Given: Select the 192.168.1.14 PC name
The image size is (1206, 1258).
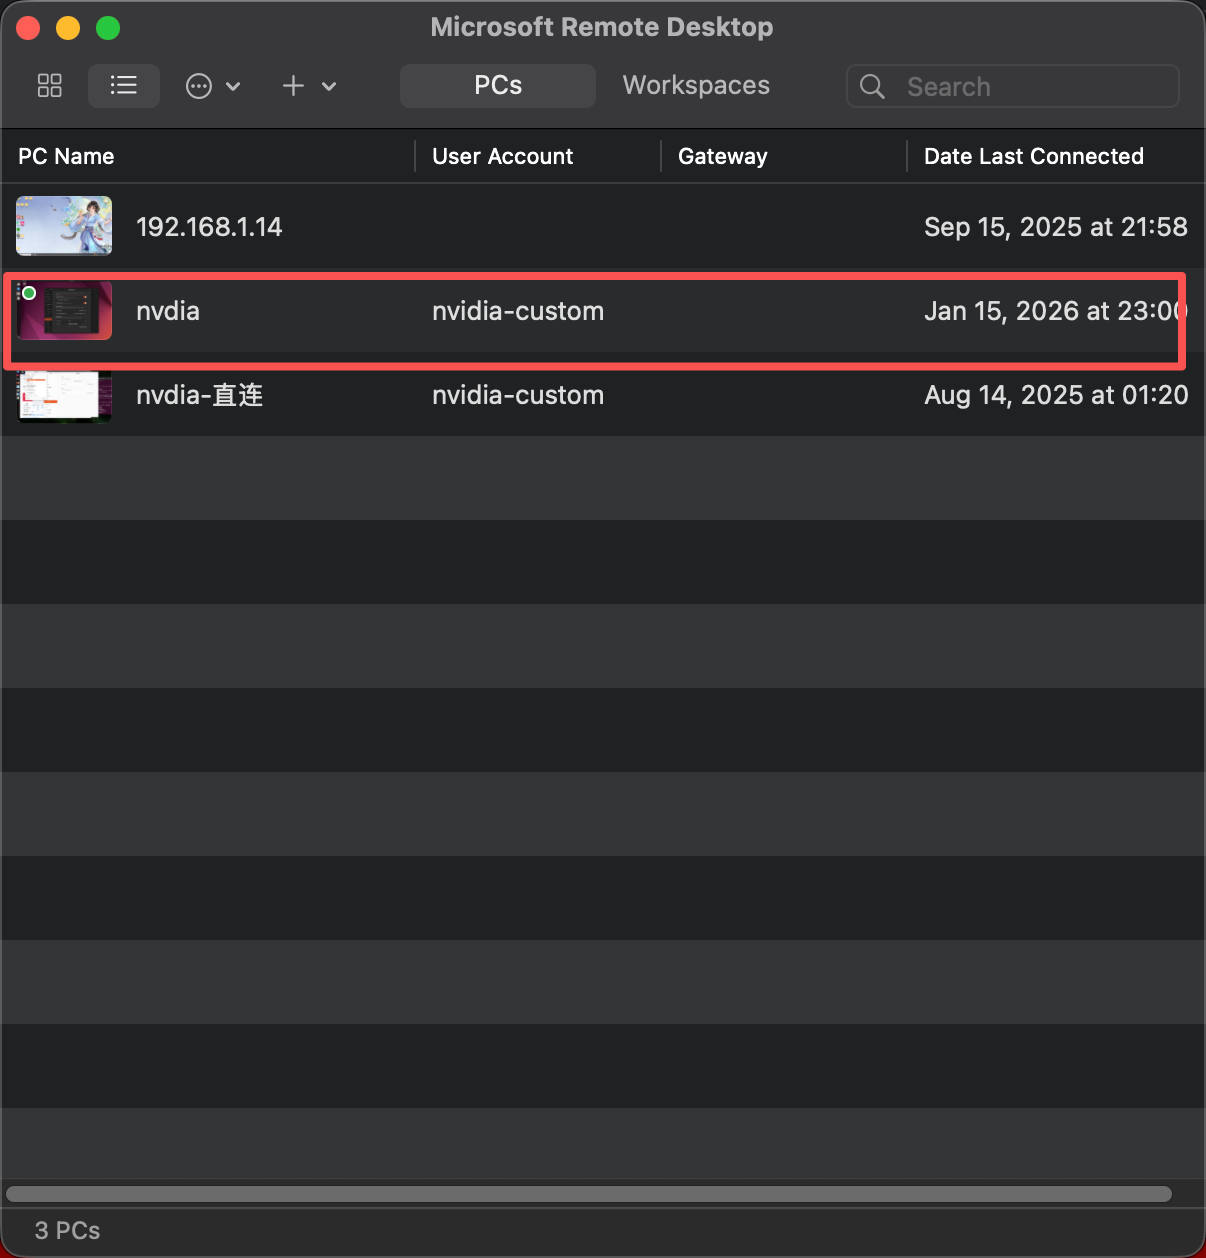Looking at the screenshot, I should [209, 227].
